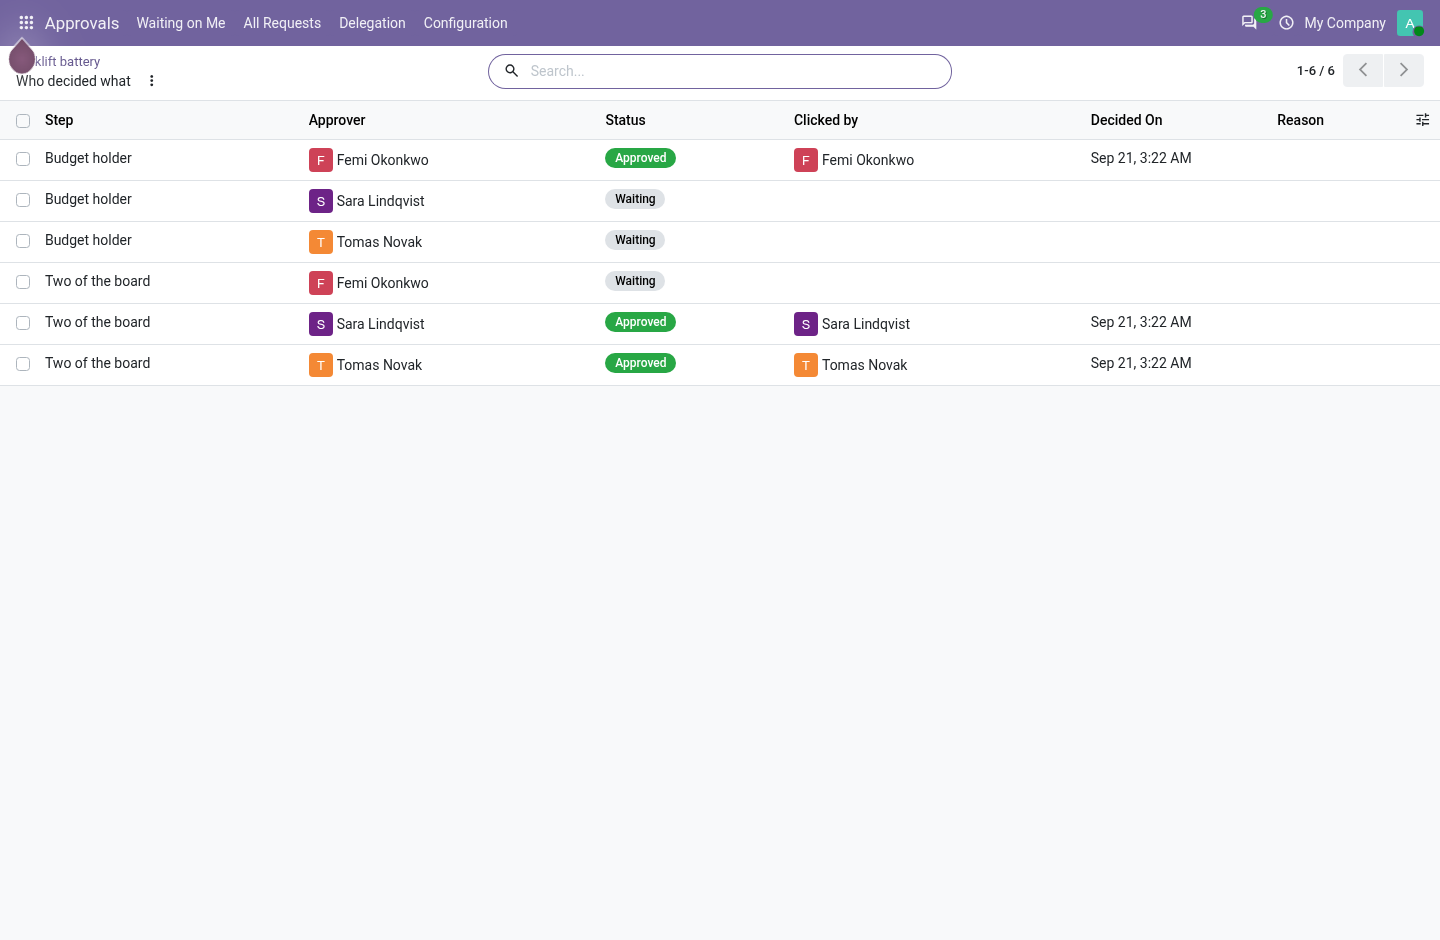Click Tomas Novak avatar in the Clicked by column
1440x940 pixels.
[x=805, y=365]
